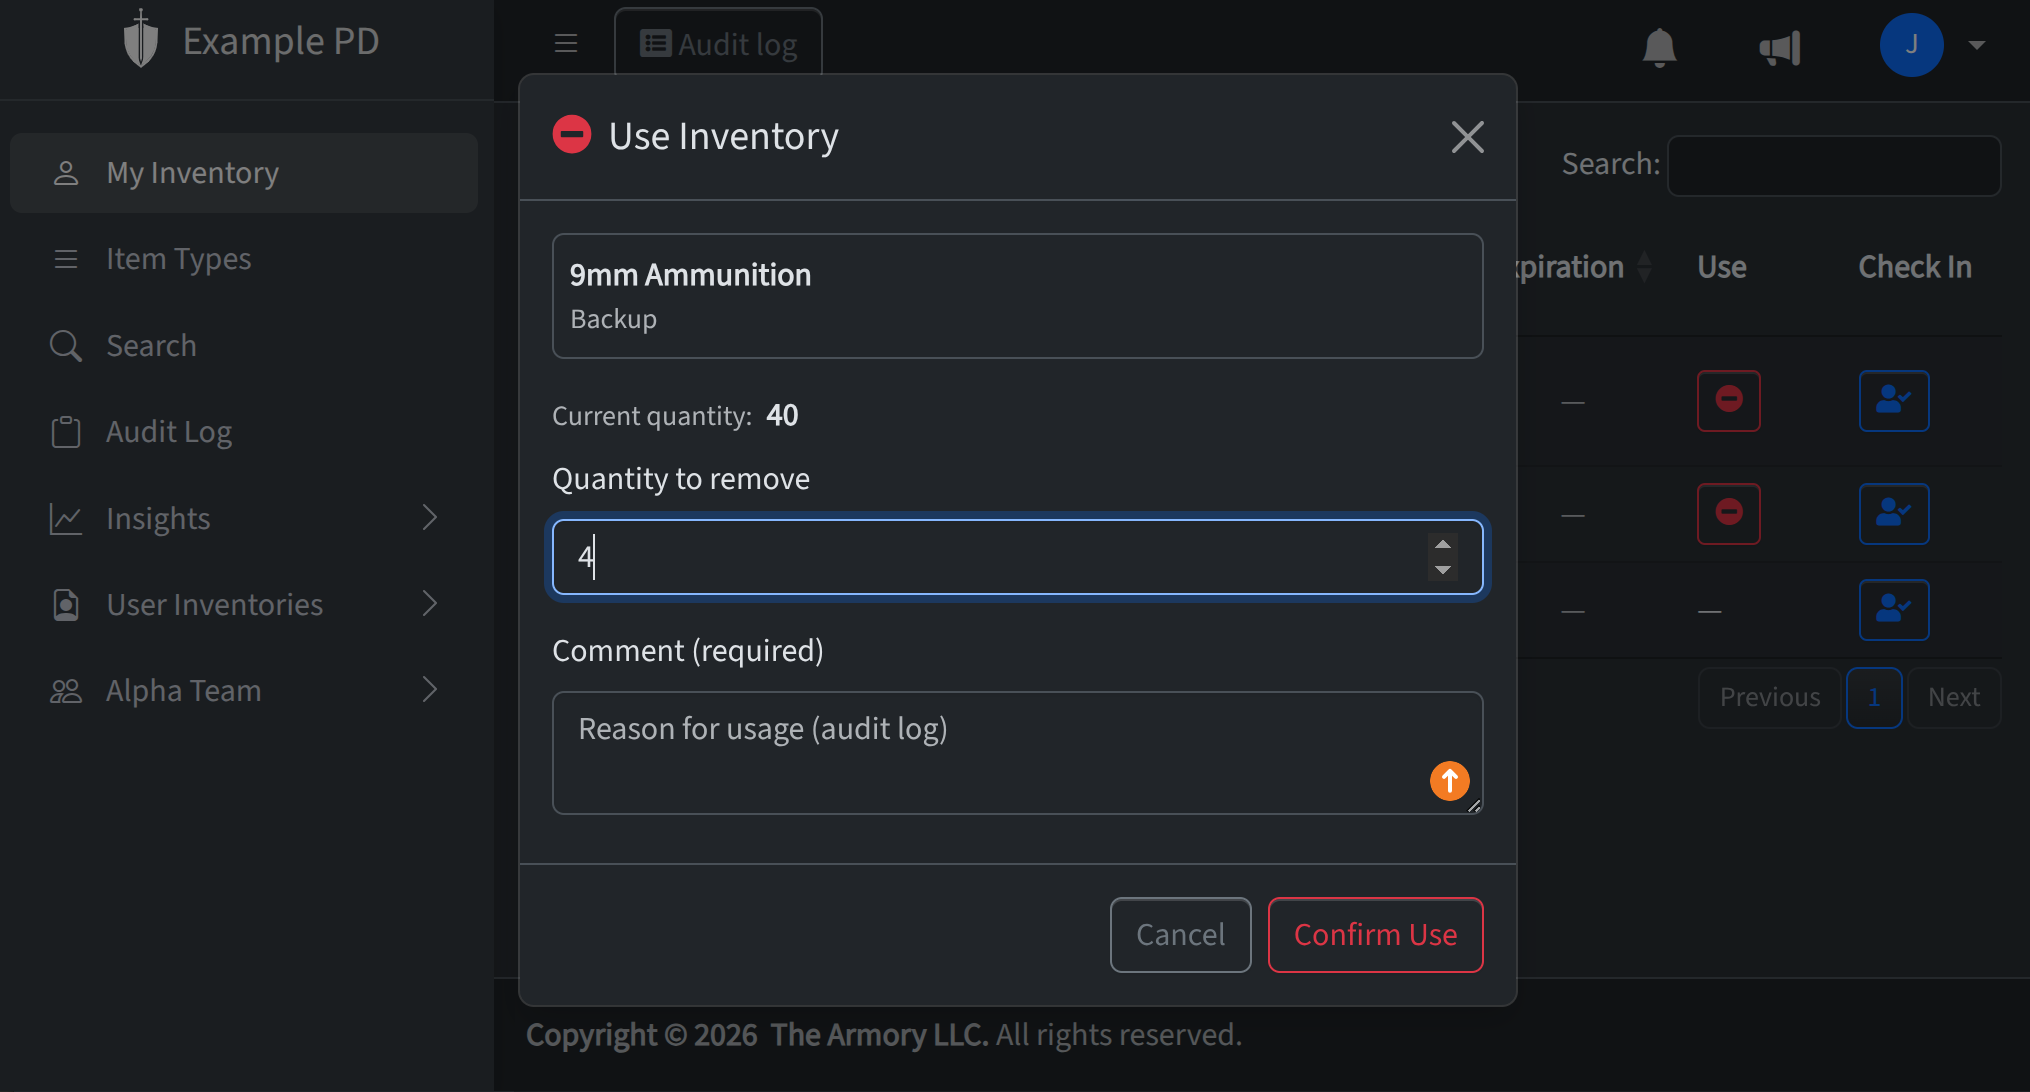The image size is (2030, 1092).
Task: Open Item Types in the sidebar
Action: [x=178, y=258]
